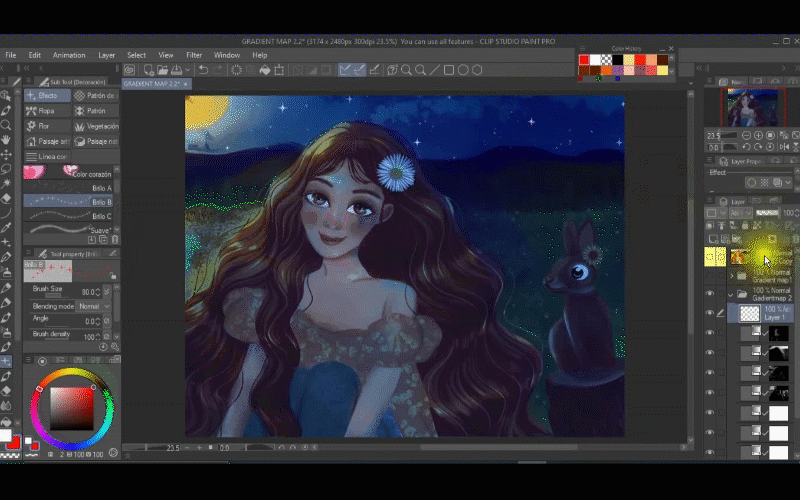Click the Save icon in the toolbar
The image size is (800, 500).
tap(177, 70)
